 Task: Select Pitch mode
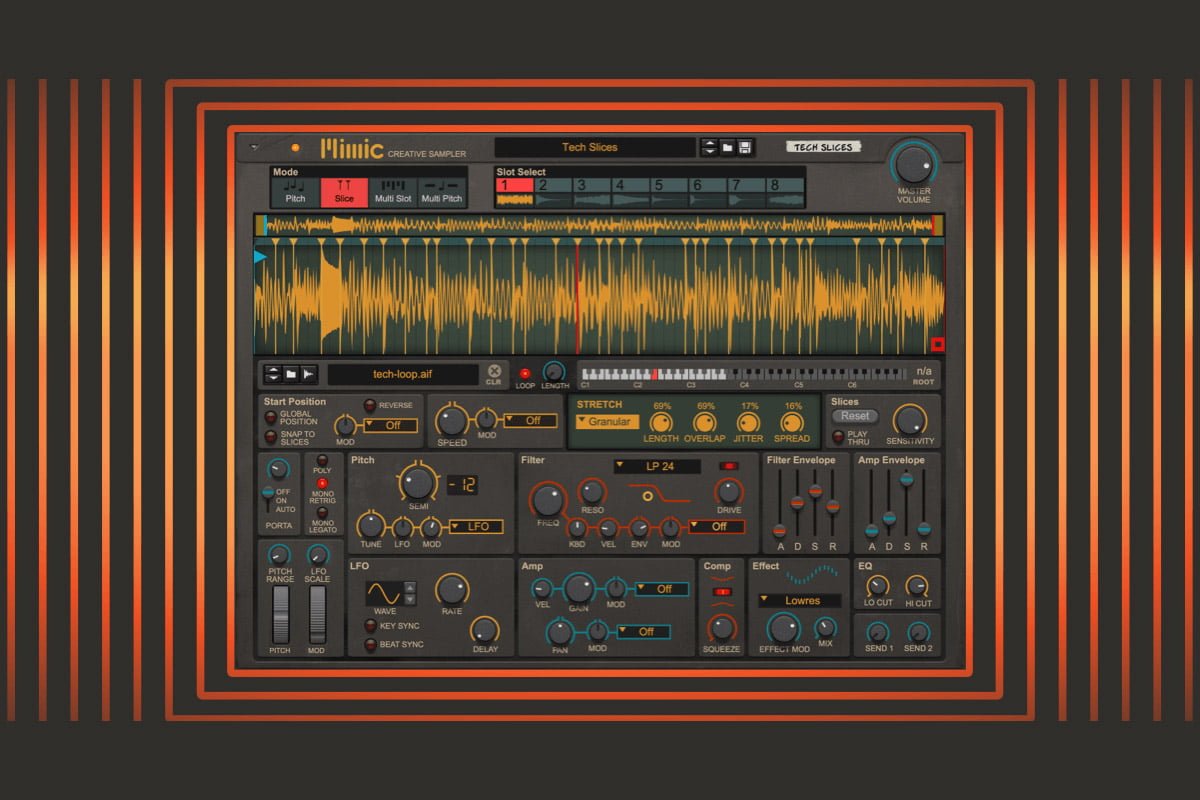(x=296, y=191)
